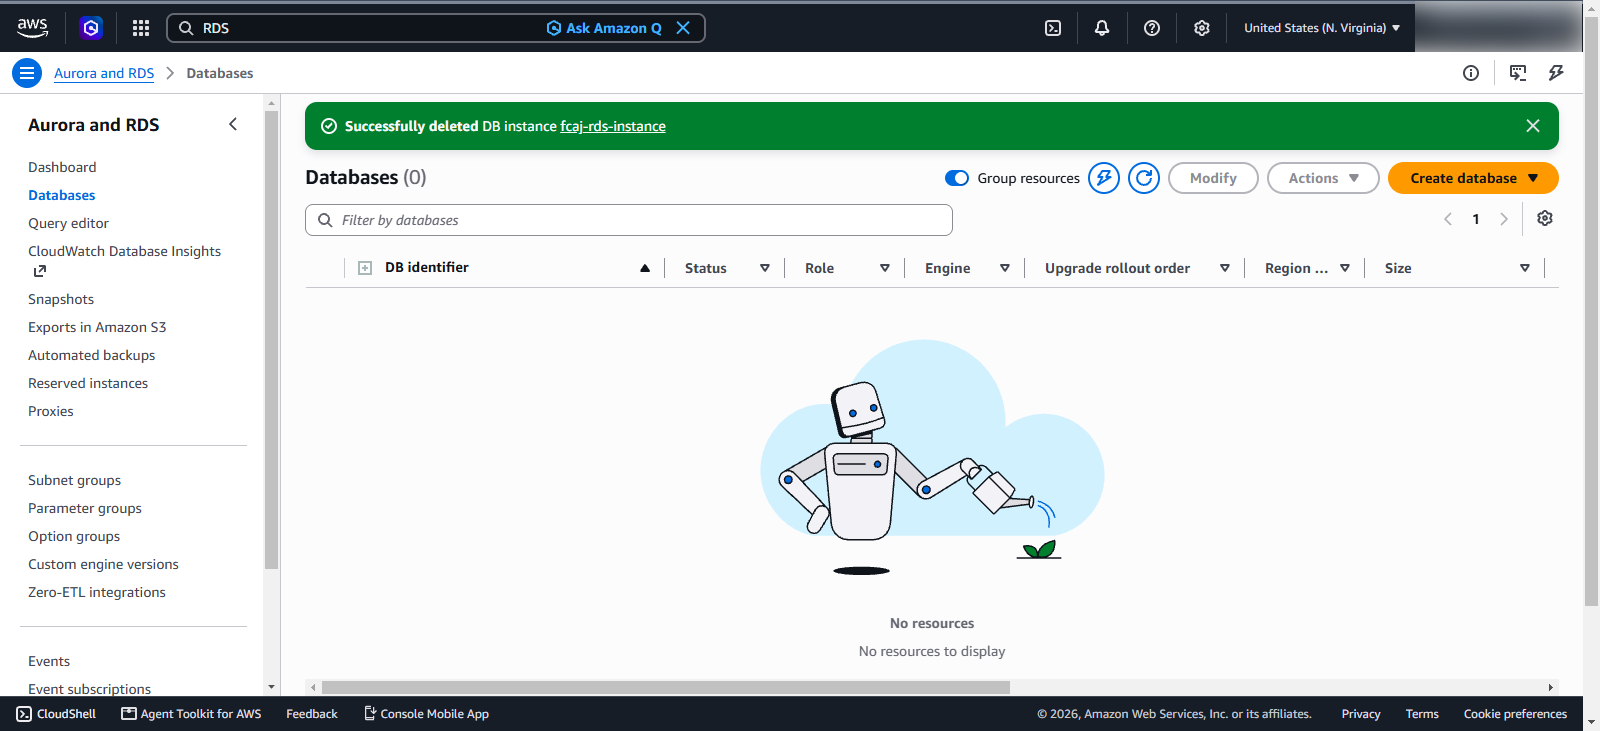Dismiss the successfully deleted banner
This screenshot has width=1600, height=731.
point(1533,126)
